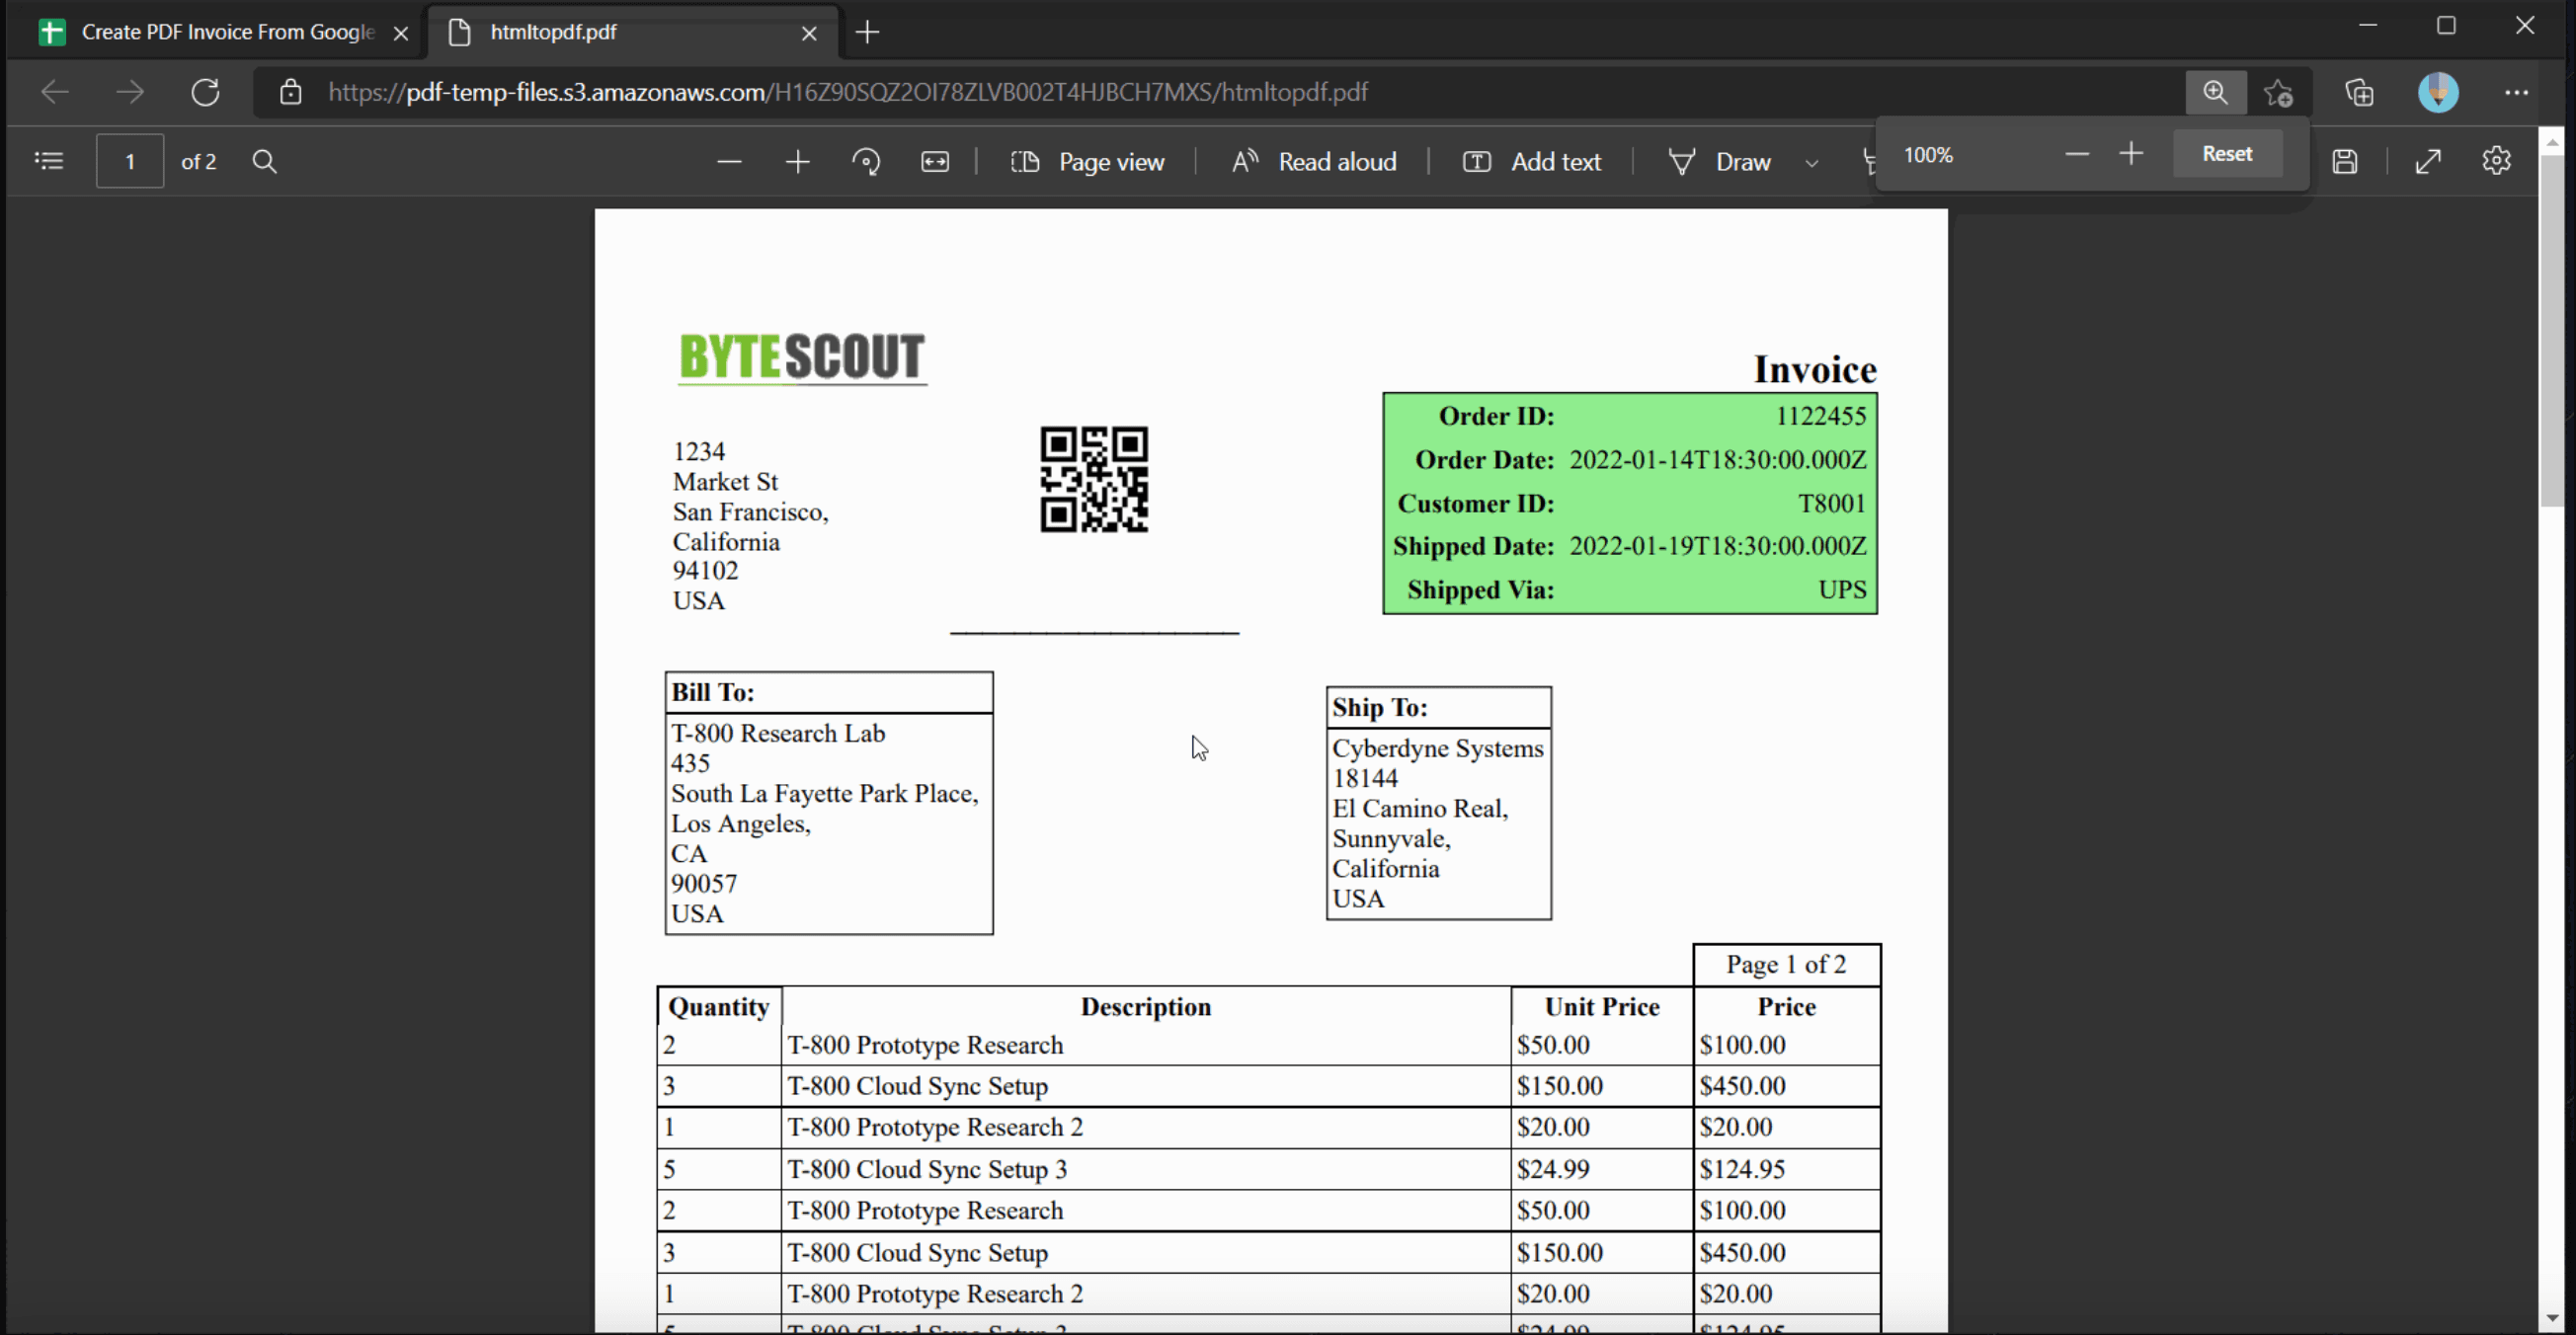Viewport: 2576px width, 1335px height.
Task: Click the zoom out icon
Action: (x=727, y=160)
